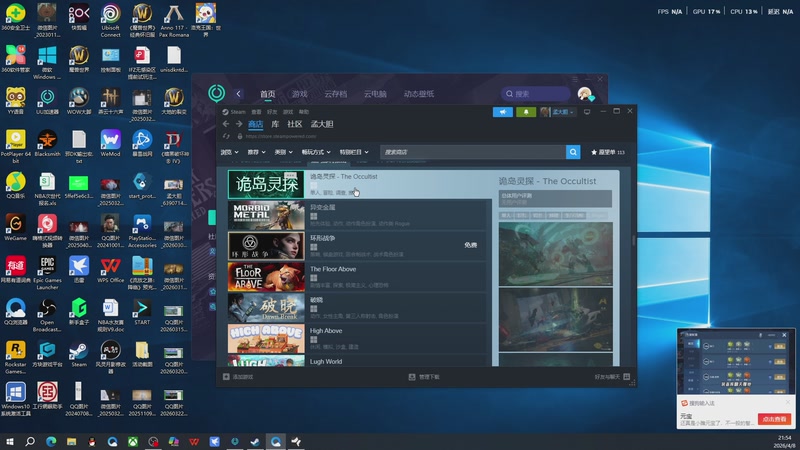Expand the 类别 dropdown in Steam store
The width and height of the screenshot is (800, 450).
pyautogui.click(x=283, y=152)
